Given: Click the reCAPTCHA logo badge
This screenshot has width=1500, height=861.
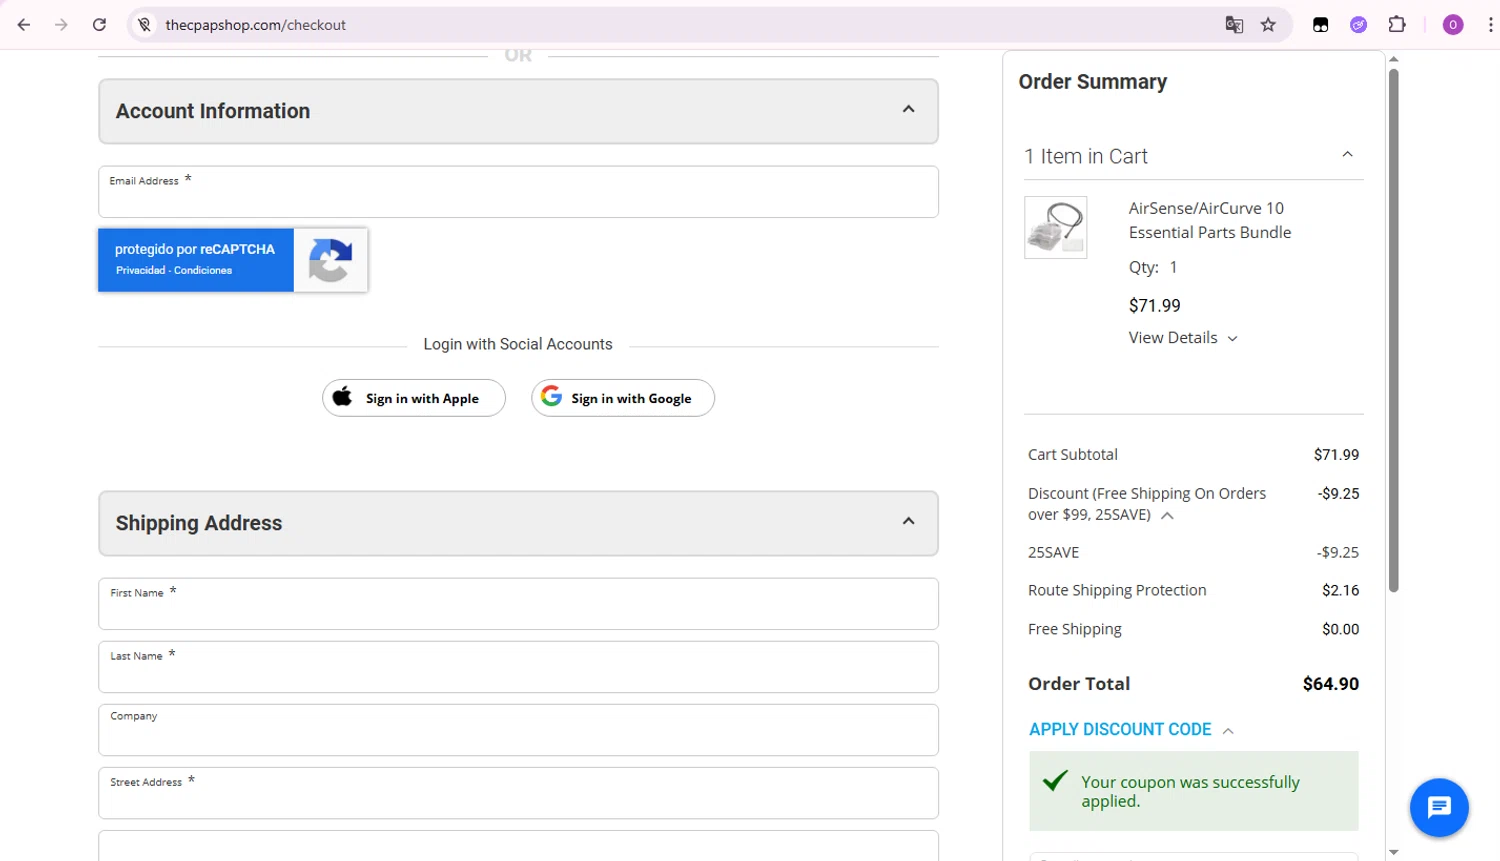Looking at the screenshot, I should [x=330, y=260].
